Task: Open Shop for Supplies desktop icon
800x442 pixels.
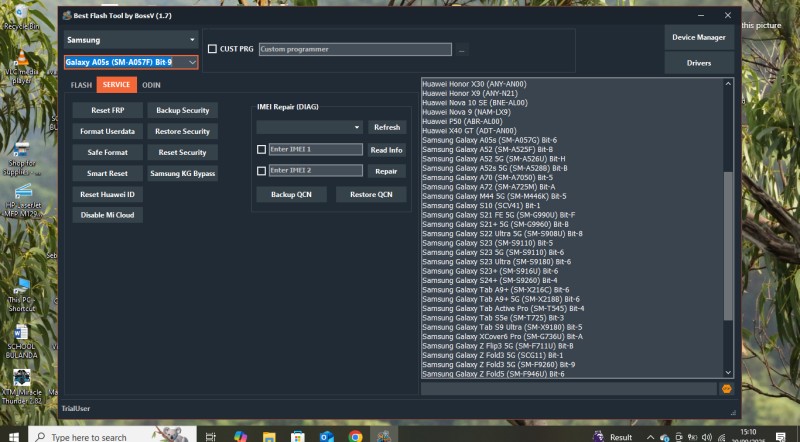Action: 21,159
